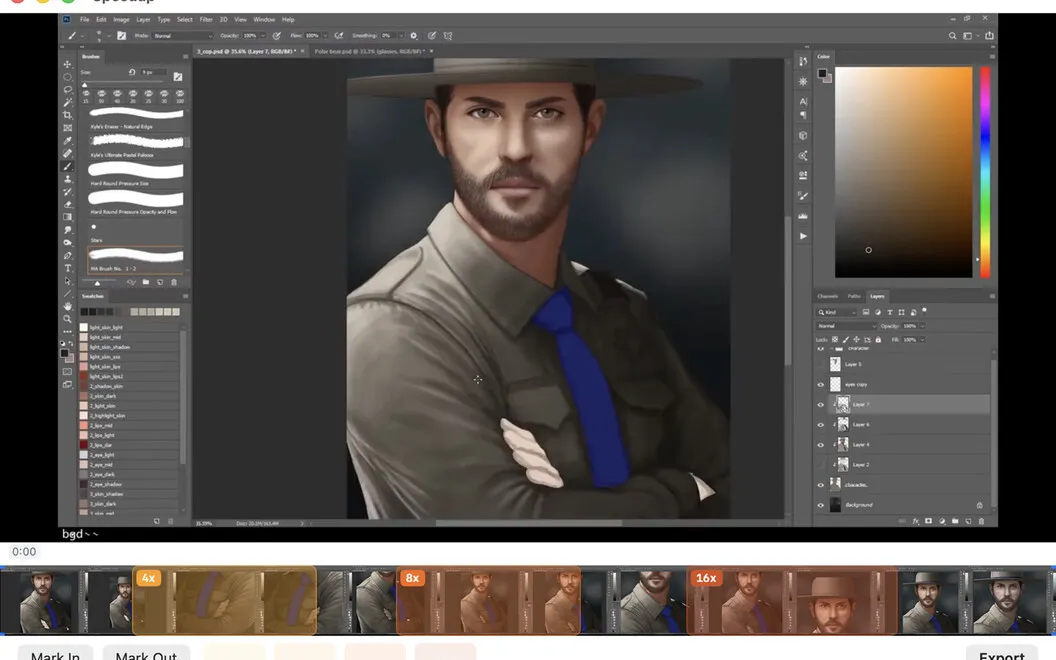This screenshot has width=1056, height=660.
Task: Click the foreground color swatch in Color panel
Action: click(822, 73)
